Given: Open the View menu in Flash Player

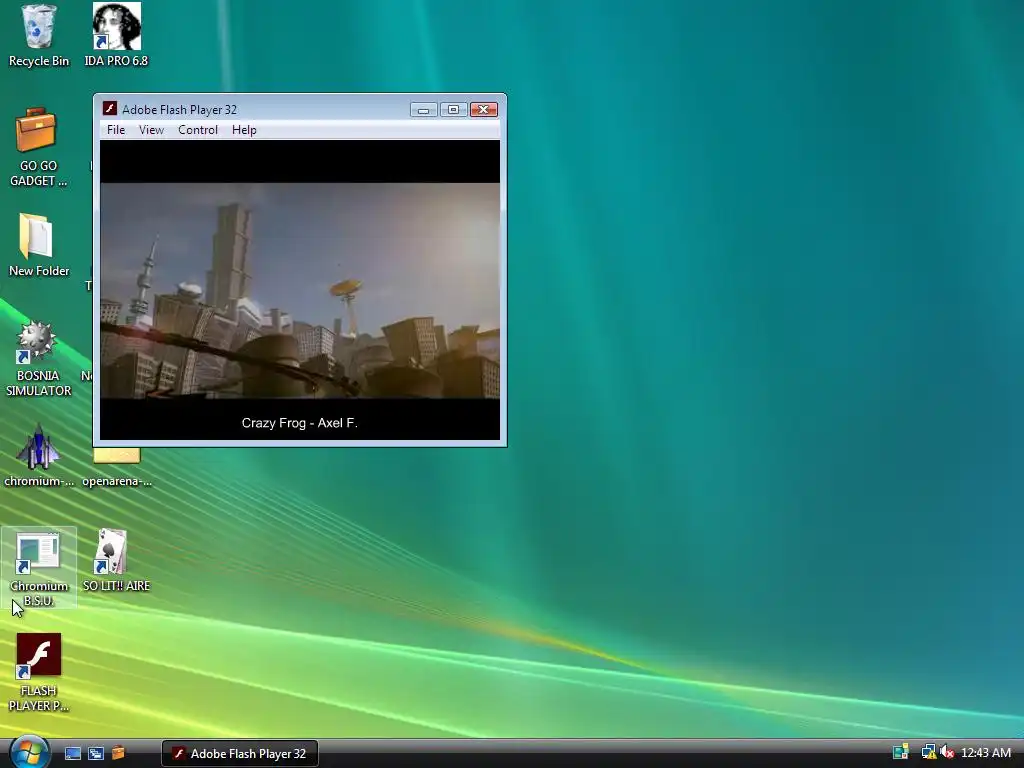Looking at the screenshot, I should tap(151, 130).
